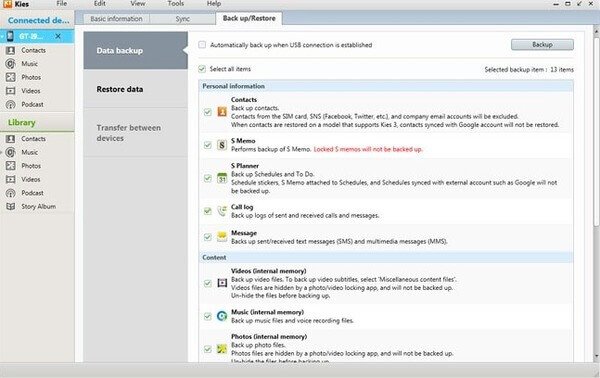Open Contacts under connected device

tap(33, 50)
